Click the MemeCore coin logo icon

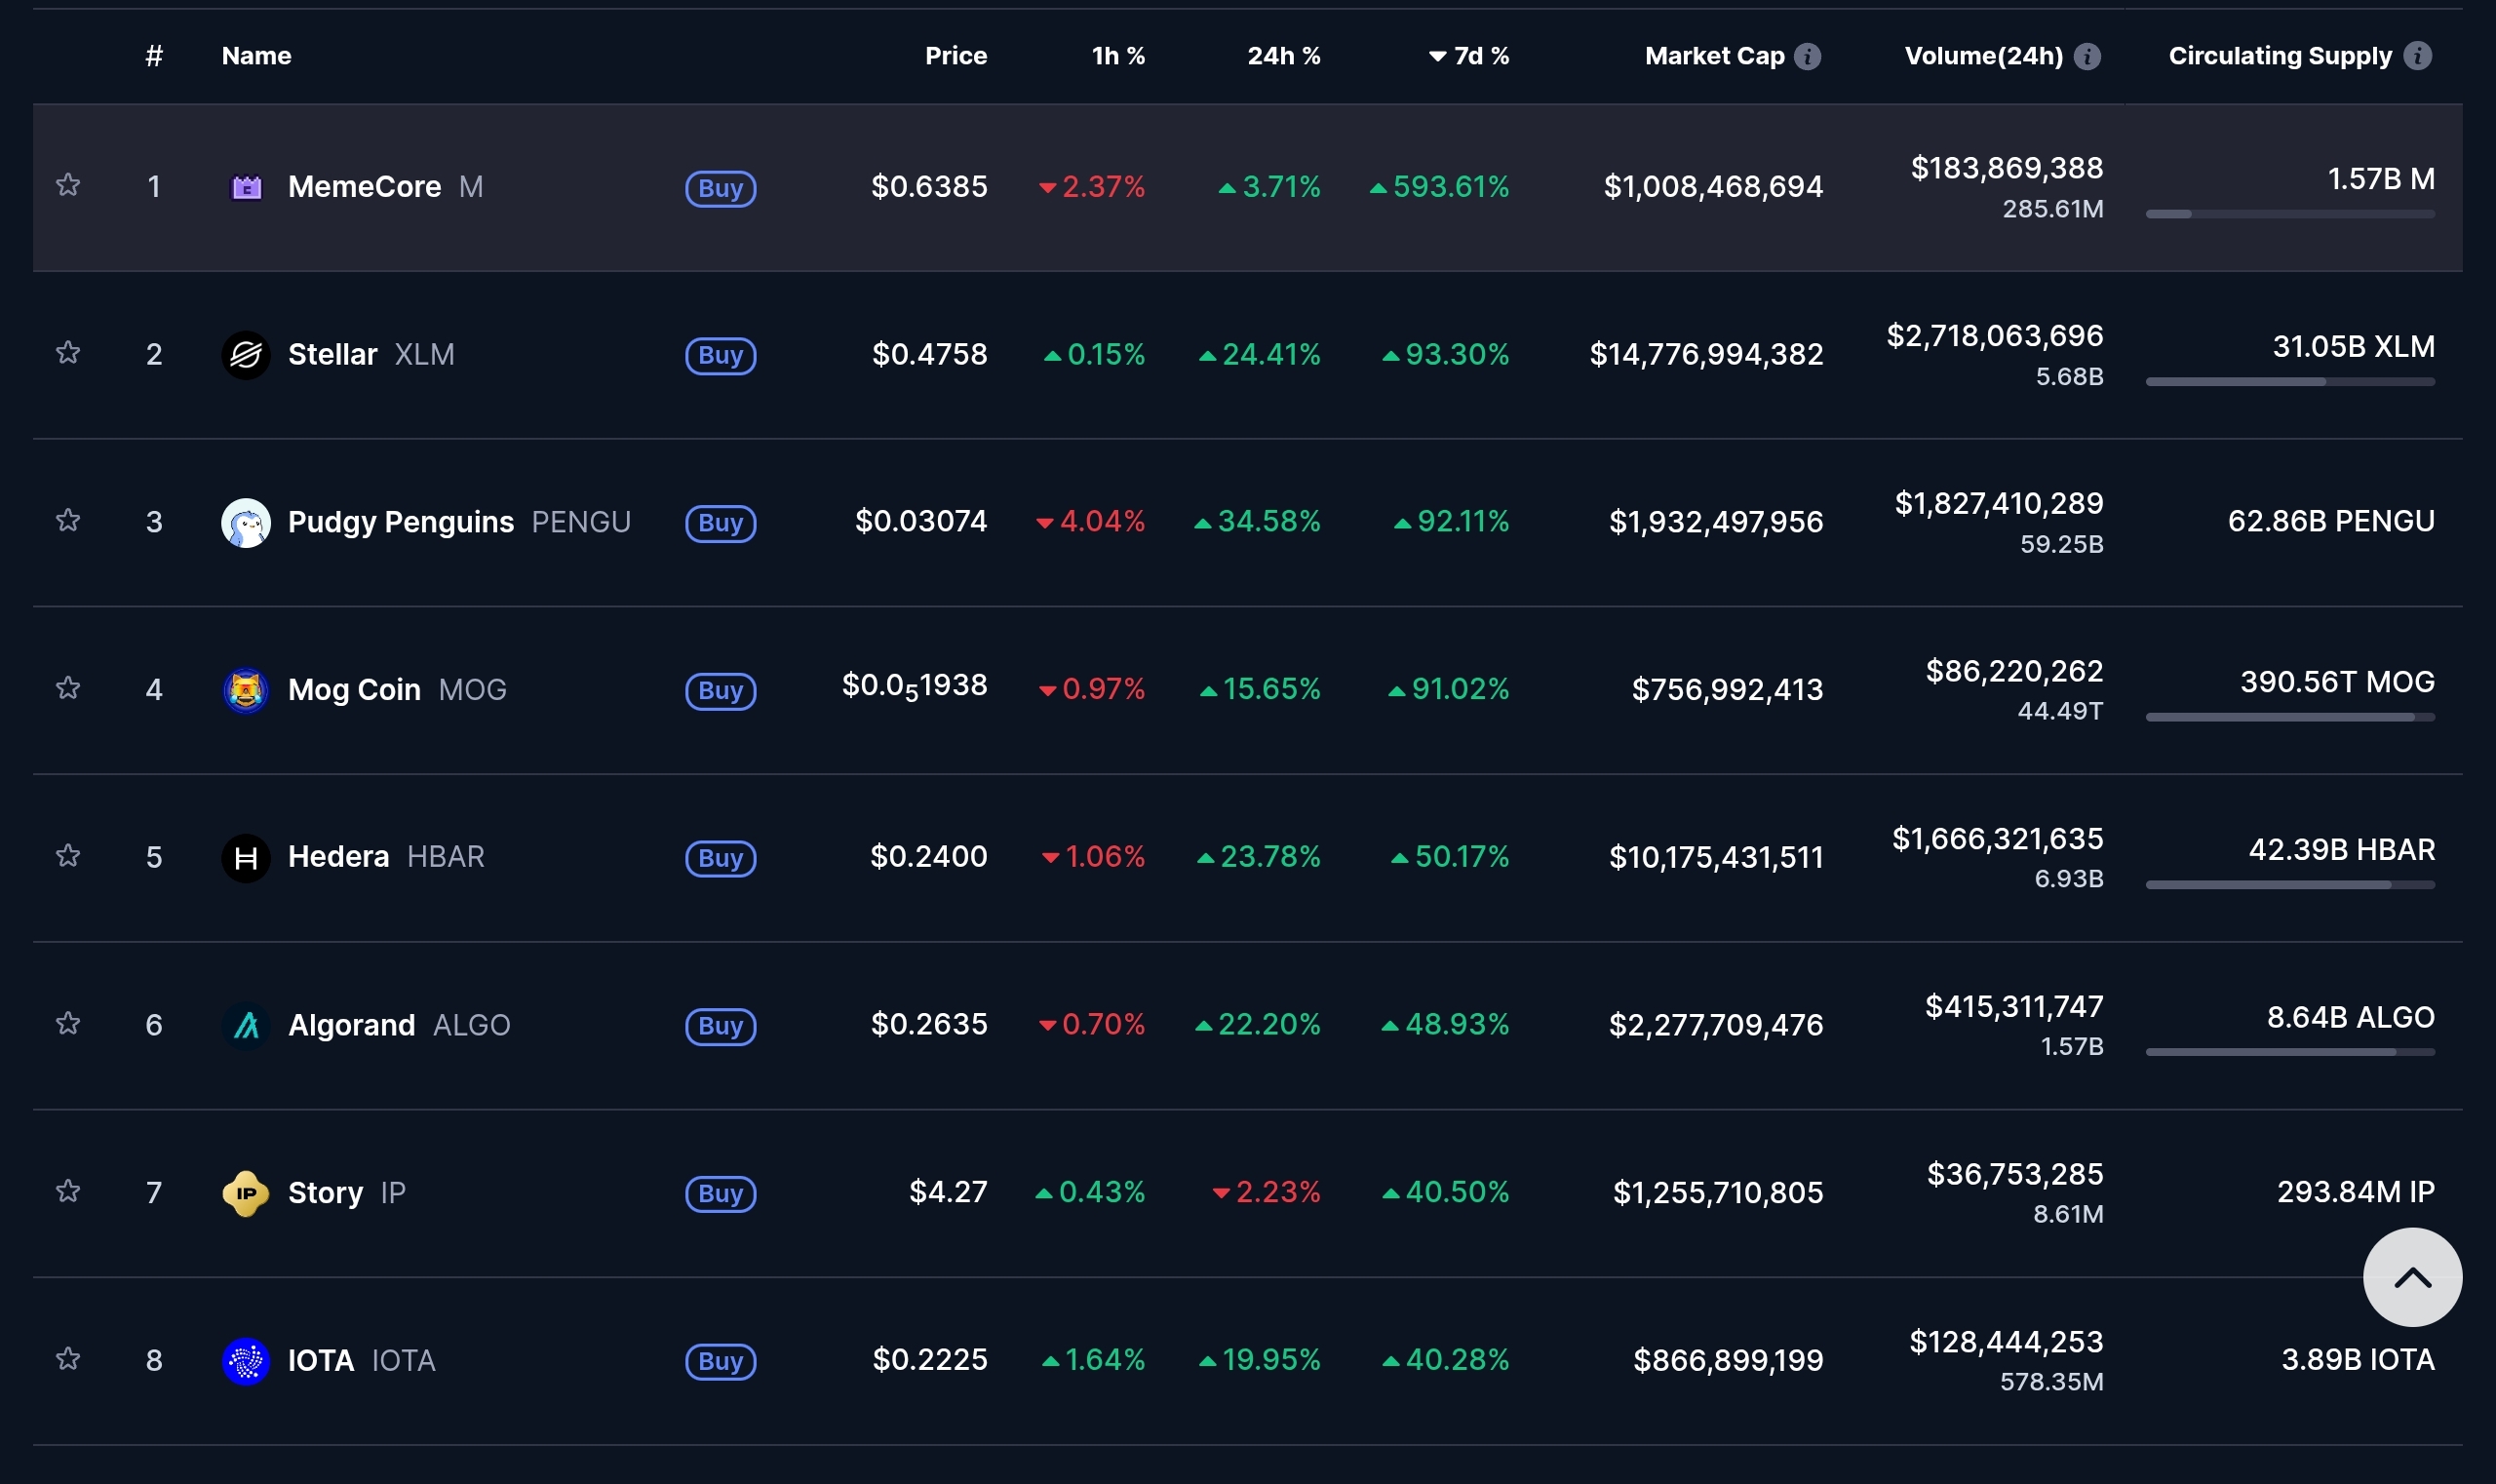coord(246,187)
